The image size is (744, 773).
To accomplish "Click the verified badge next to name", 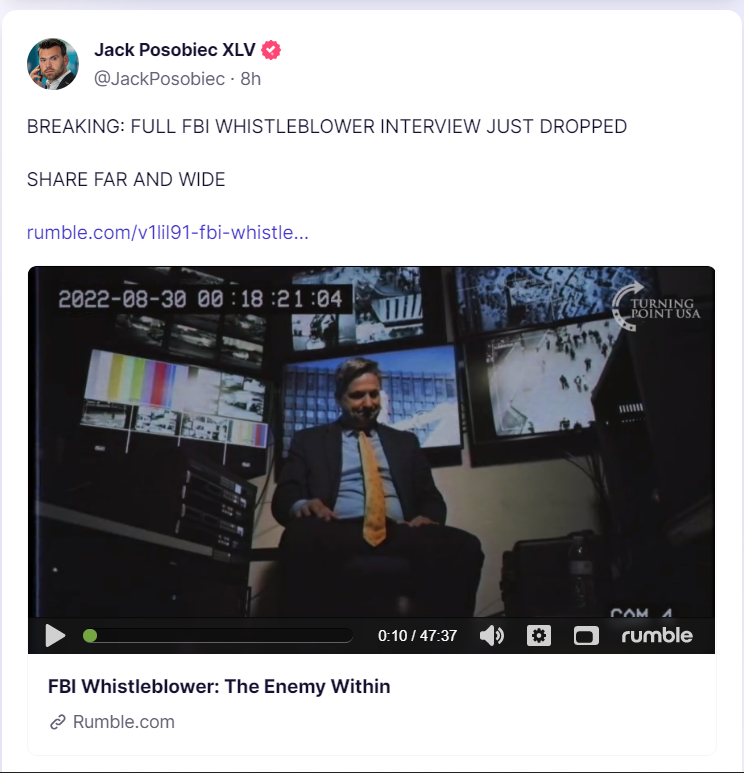I will 271,50.
